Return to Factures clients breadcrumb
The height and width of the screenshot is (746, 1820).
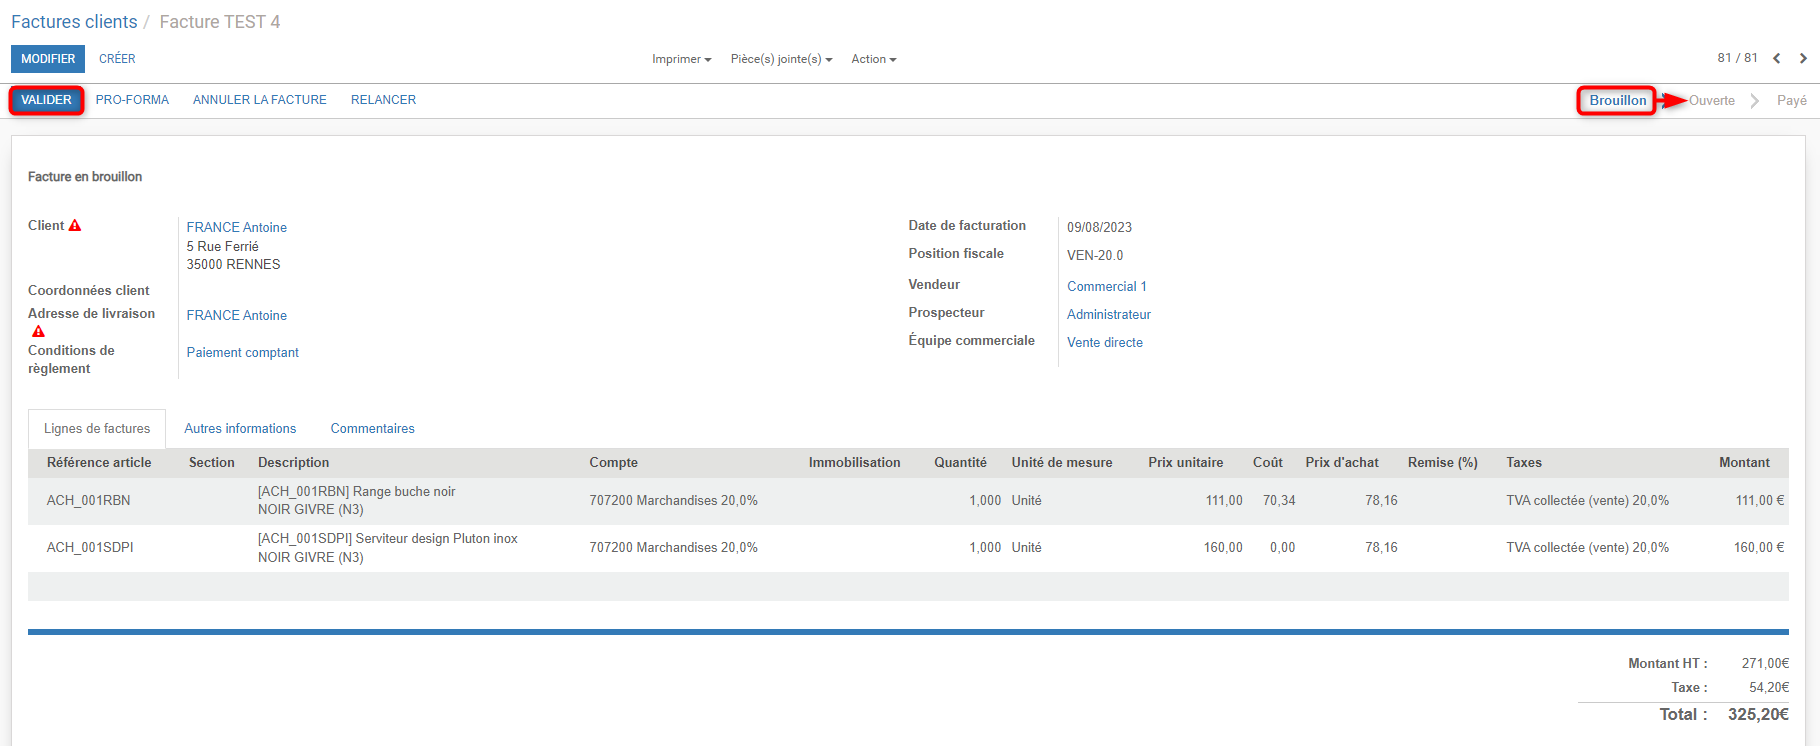pyautogui.click(x=74, y=22)
